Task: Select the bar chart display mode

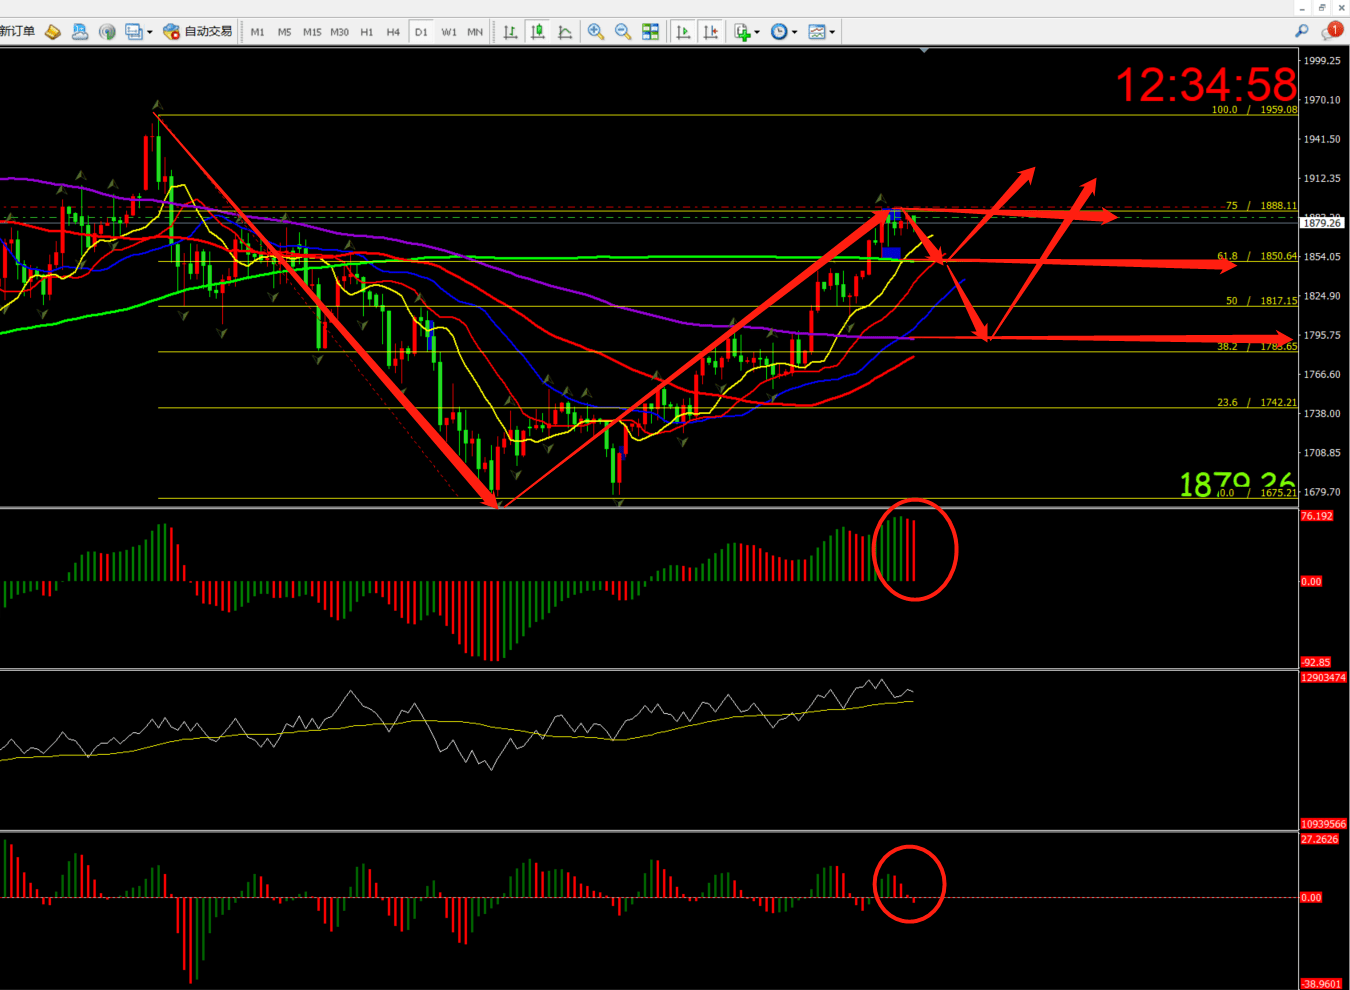Action: click(510, 32)
